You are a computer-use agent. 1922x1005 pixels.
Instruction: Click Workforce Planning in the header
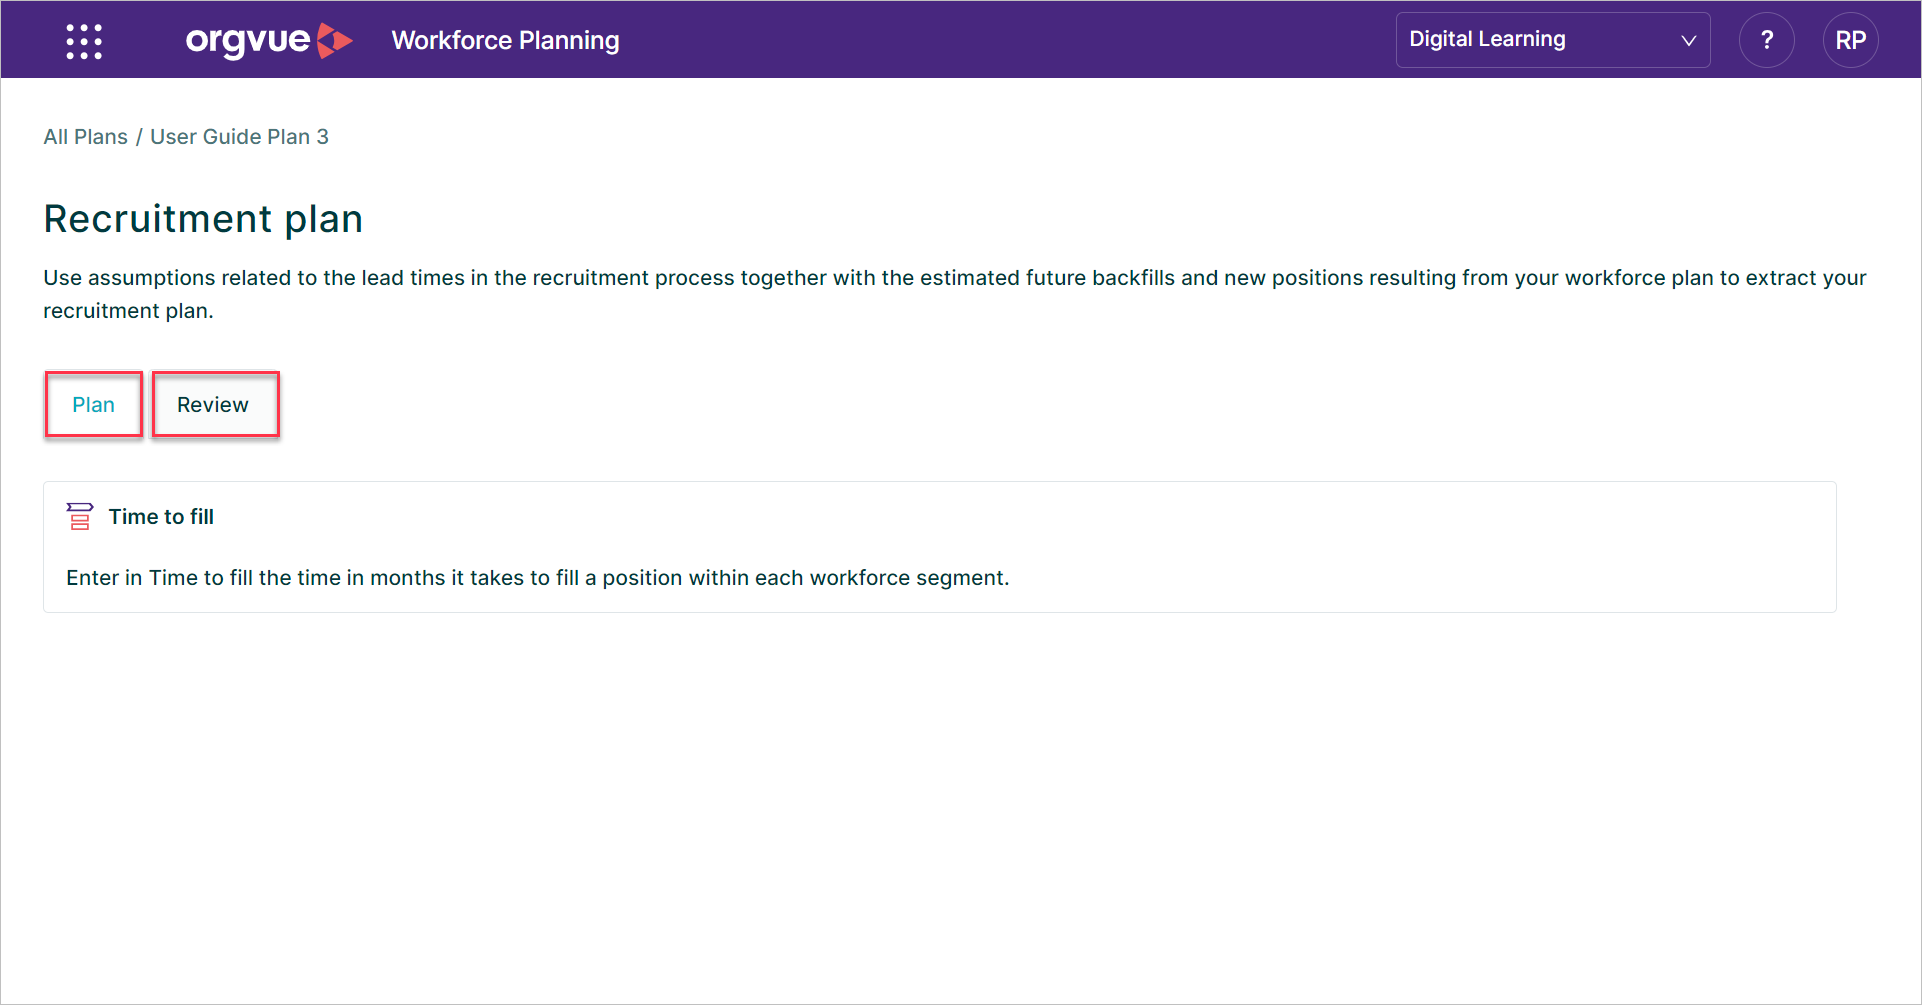coord(505,40)
